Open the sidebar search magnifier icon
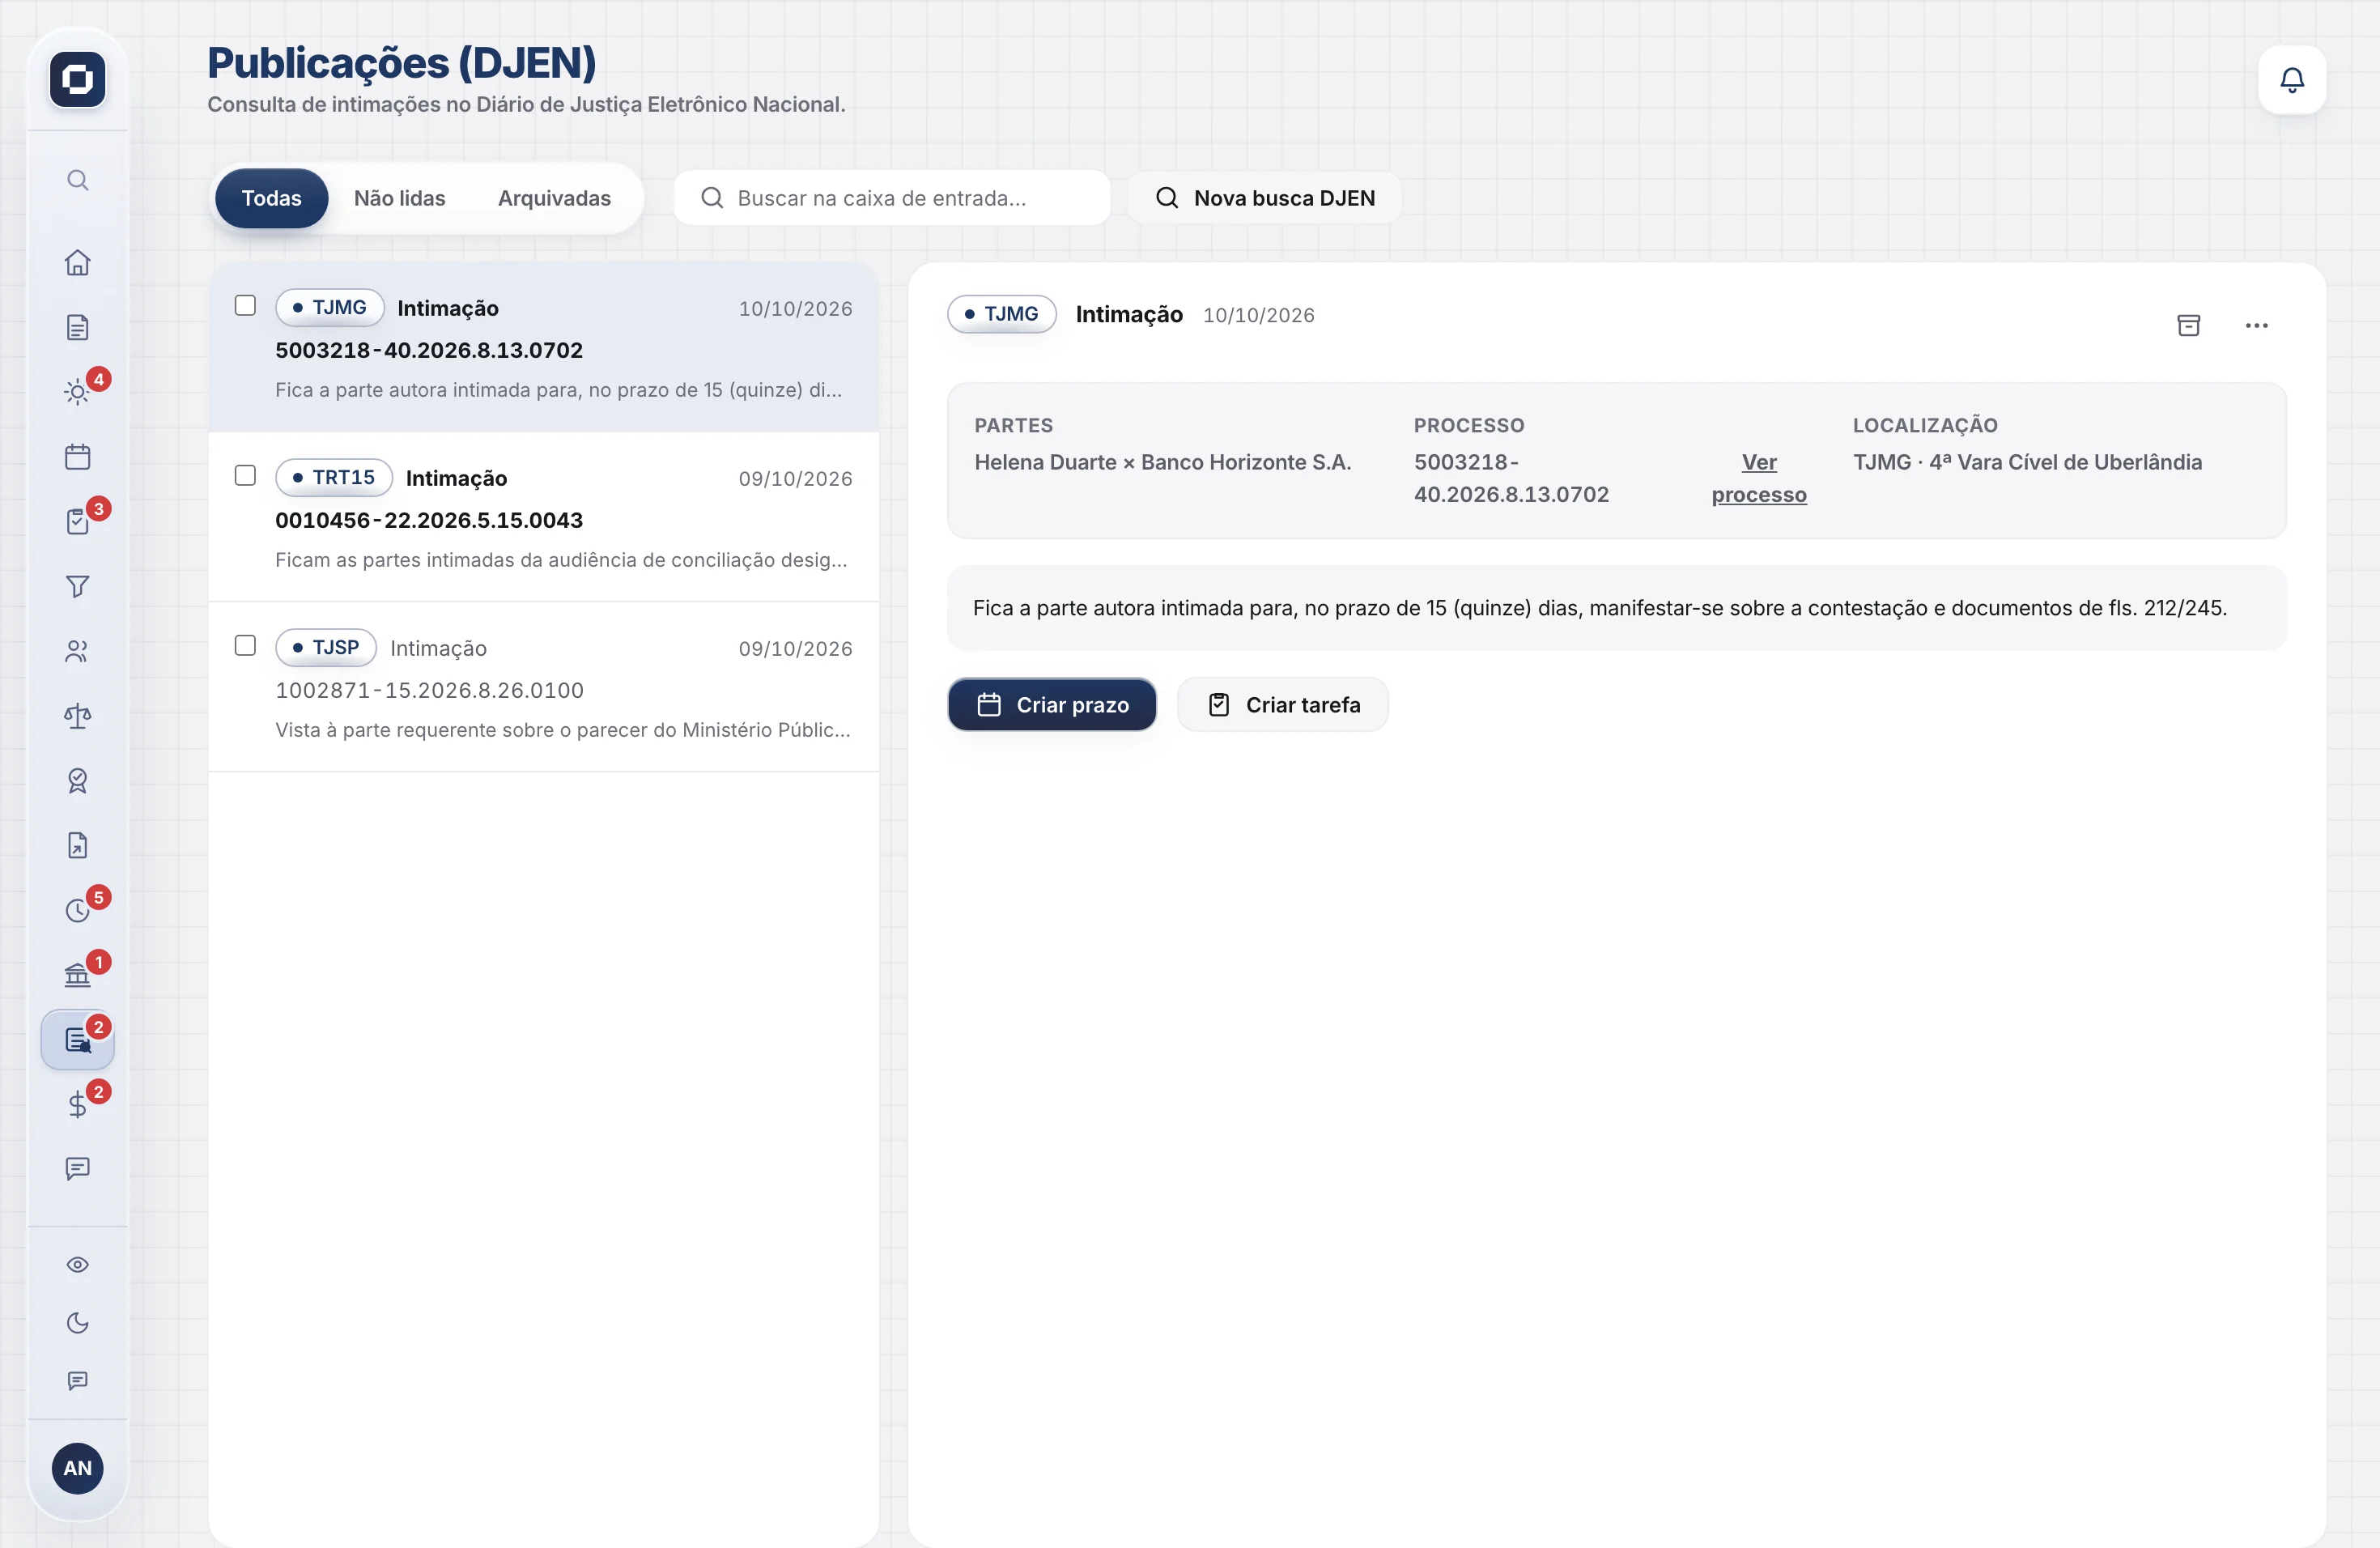This screenshot has height=1548, width=2380. (77, 180)
